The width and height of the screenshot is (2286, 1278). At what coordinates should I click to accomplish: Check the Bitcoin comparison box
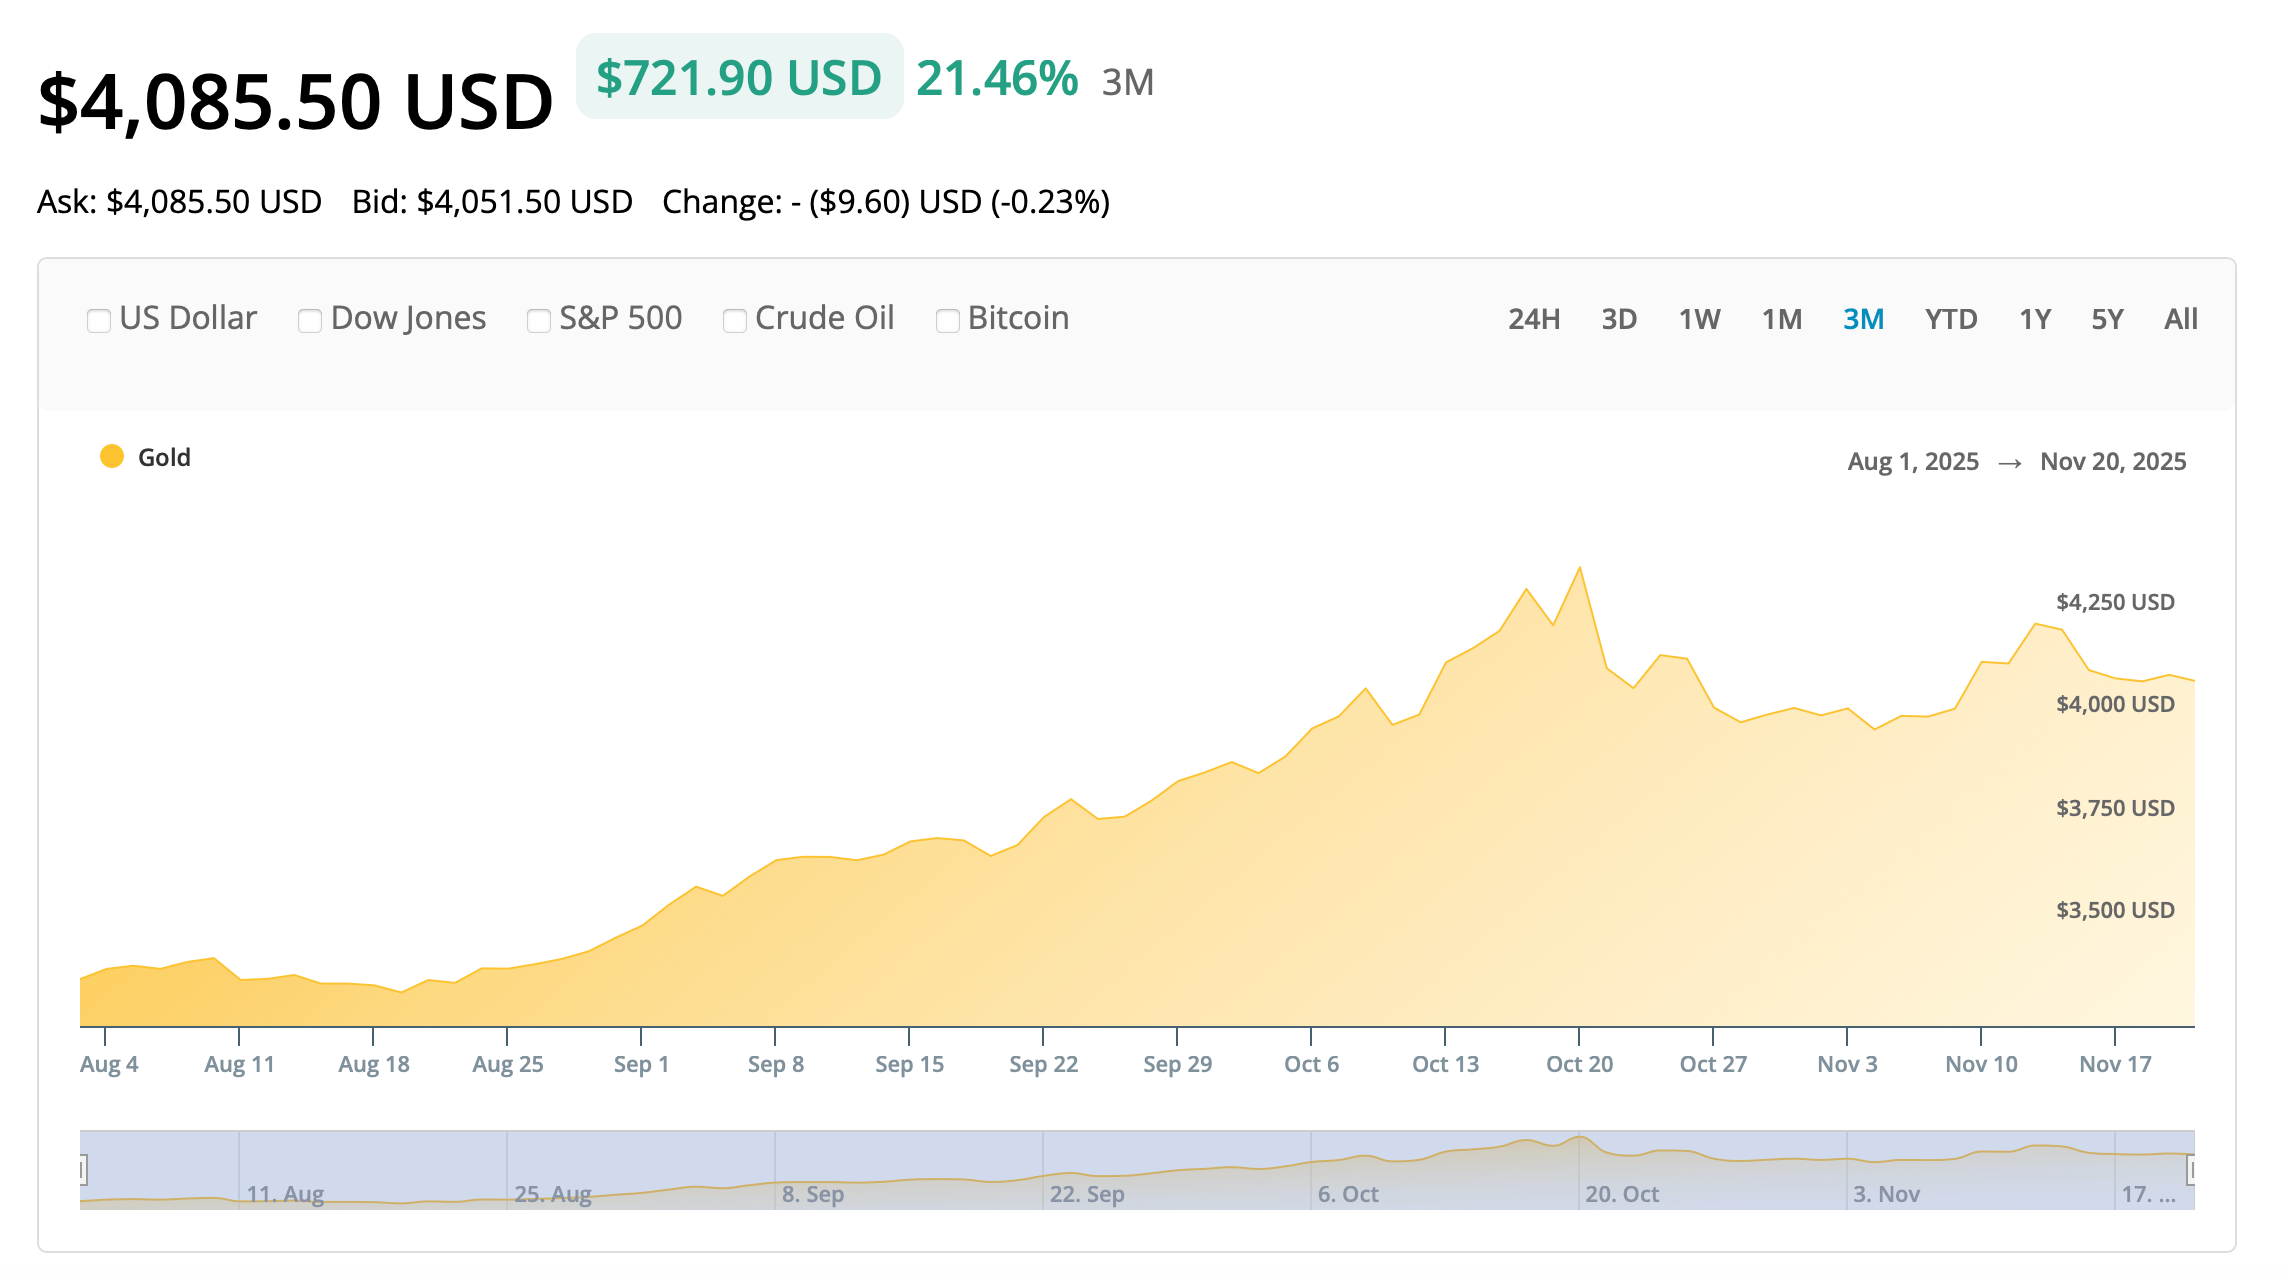coord(947,320)
